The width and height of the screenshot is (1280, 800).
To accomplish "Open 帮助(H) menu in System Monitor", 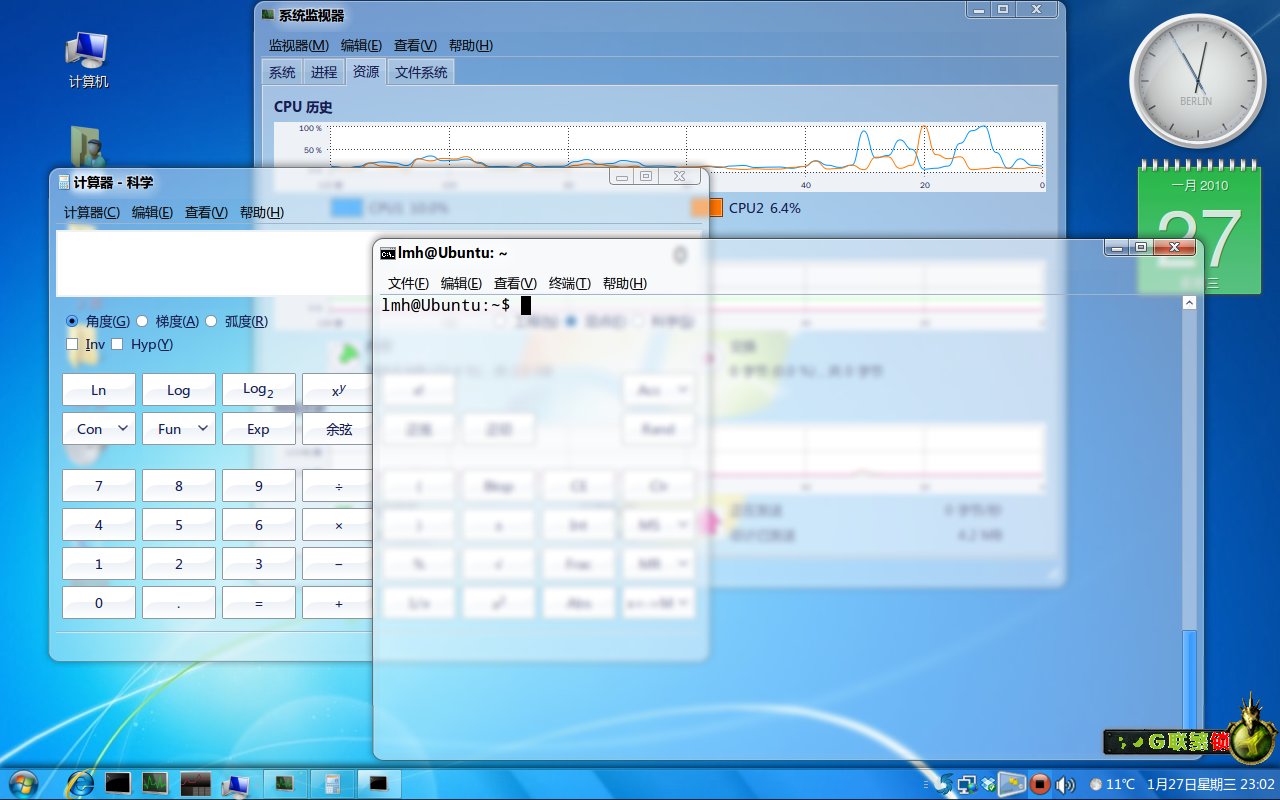I will point(471,45).
